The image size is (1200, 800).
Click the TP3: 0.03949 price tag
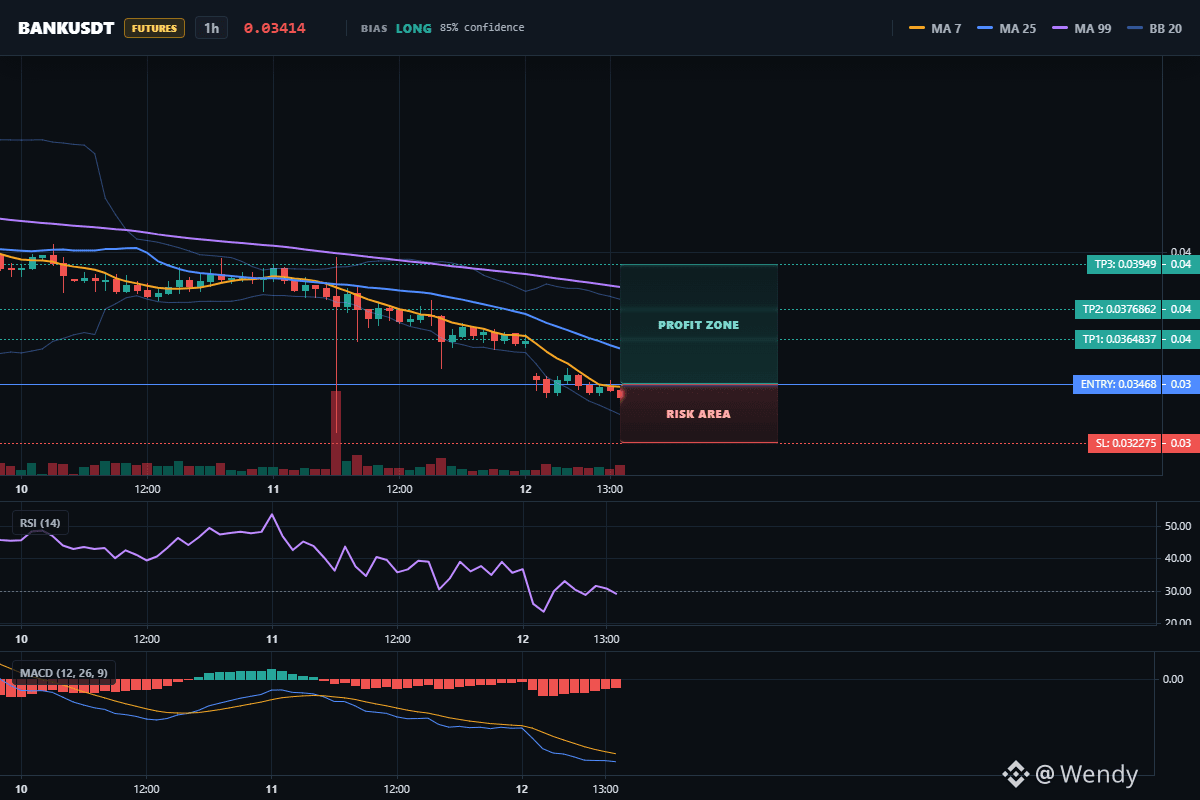click(1123, 265)
